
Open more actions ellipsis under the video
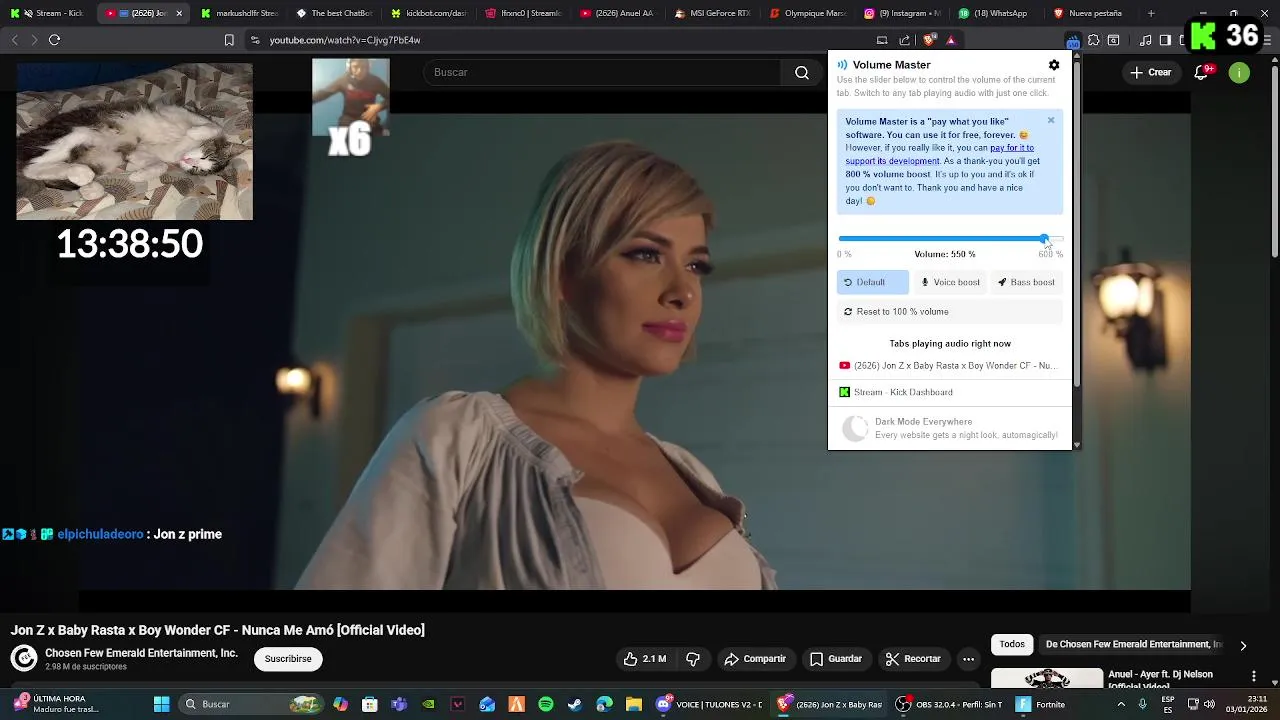[968, 659]
